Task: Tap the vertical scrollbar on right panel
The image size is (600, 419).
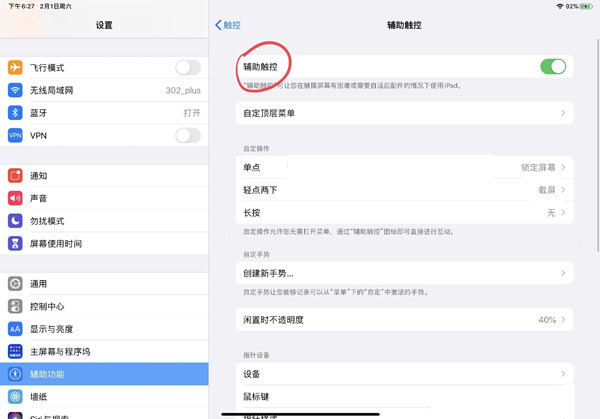Action: pos(598,145)
